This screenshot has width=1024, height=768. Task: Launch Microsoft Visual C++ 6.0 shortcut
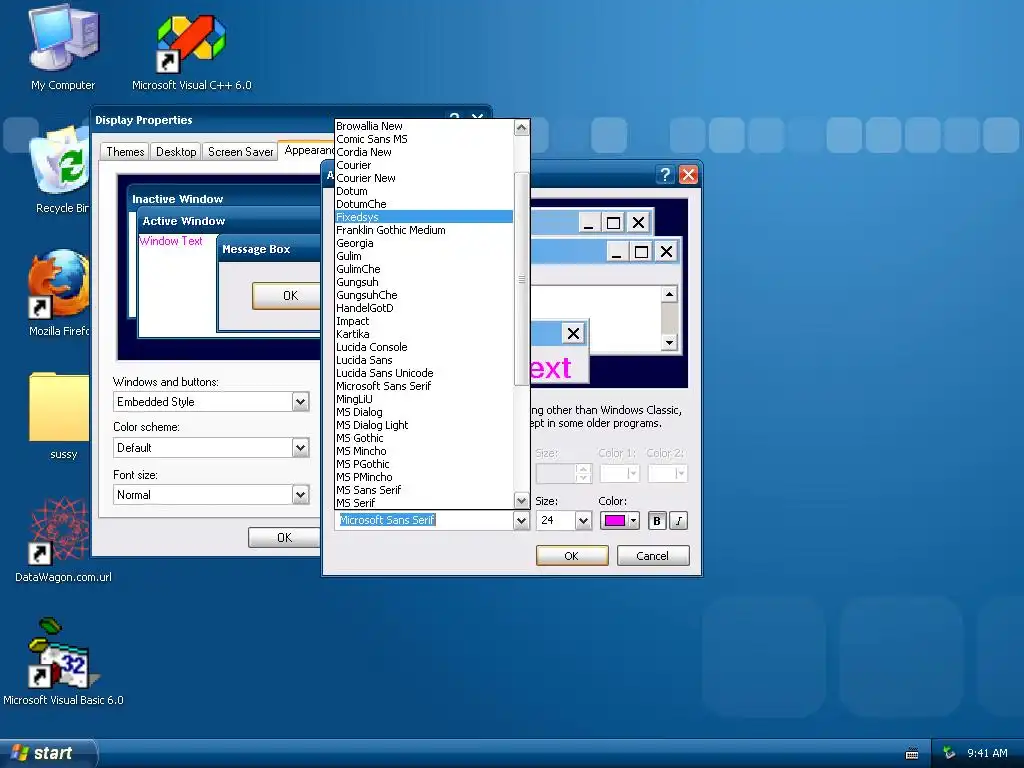tap(191, 51)
